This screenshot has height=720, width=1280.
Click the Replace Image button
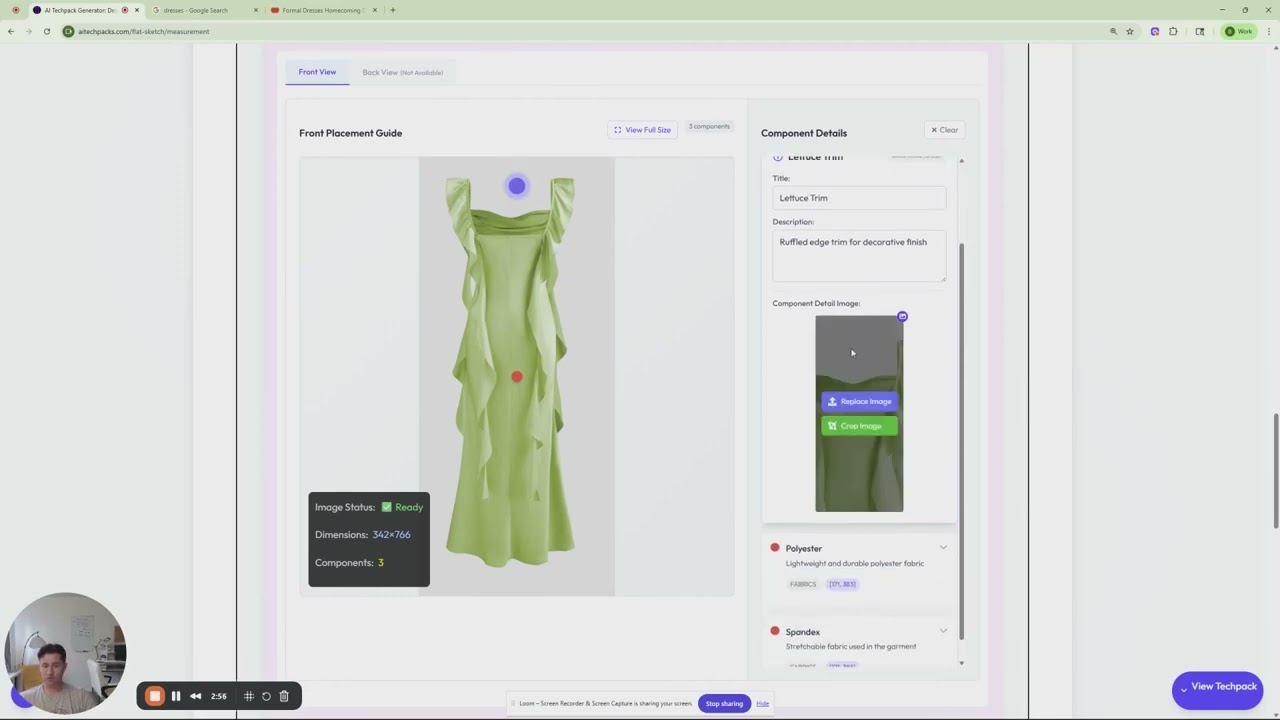pos(859,401)
